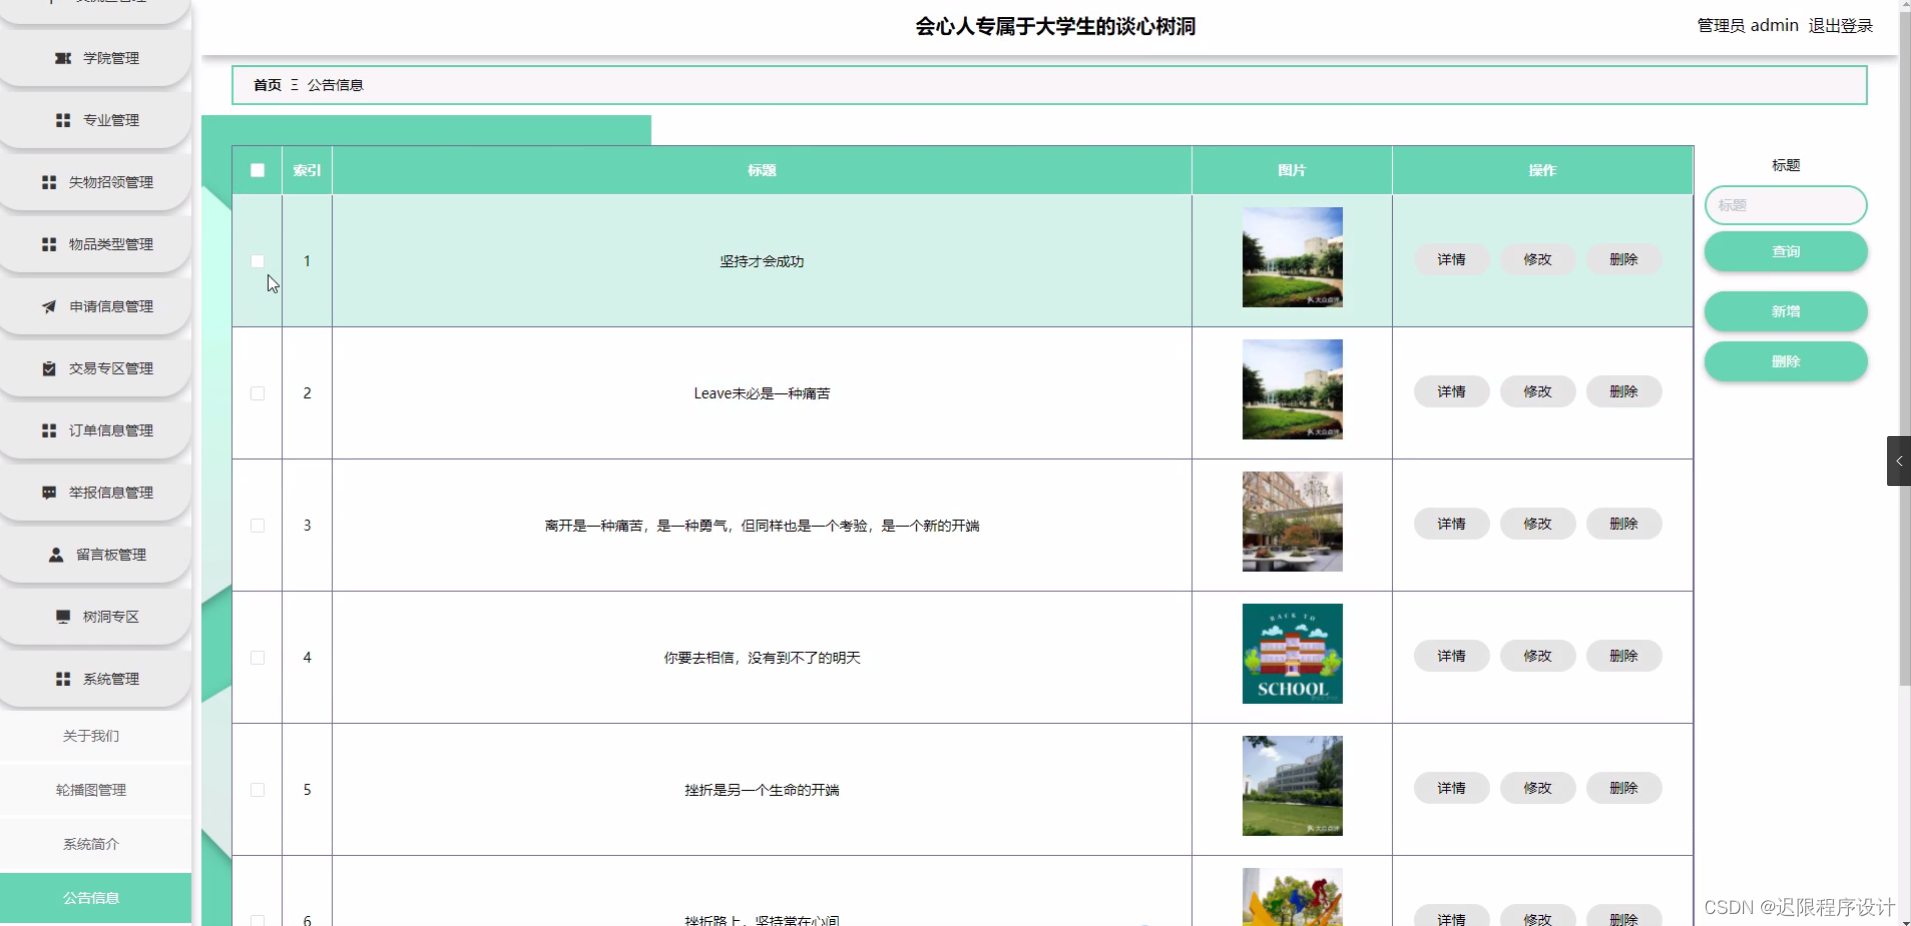Click the 交易专区管理 clipboard icon
This screenshot has width=1911, height=926.
coord(49,368)
